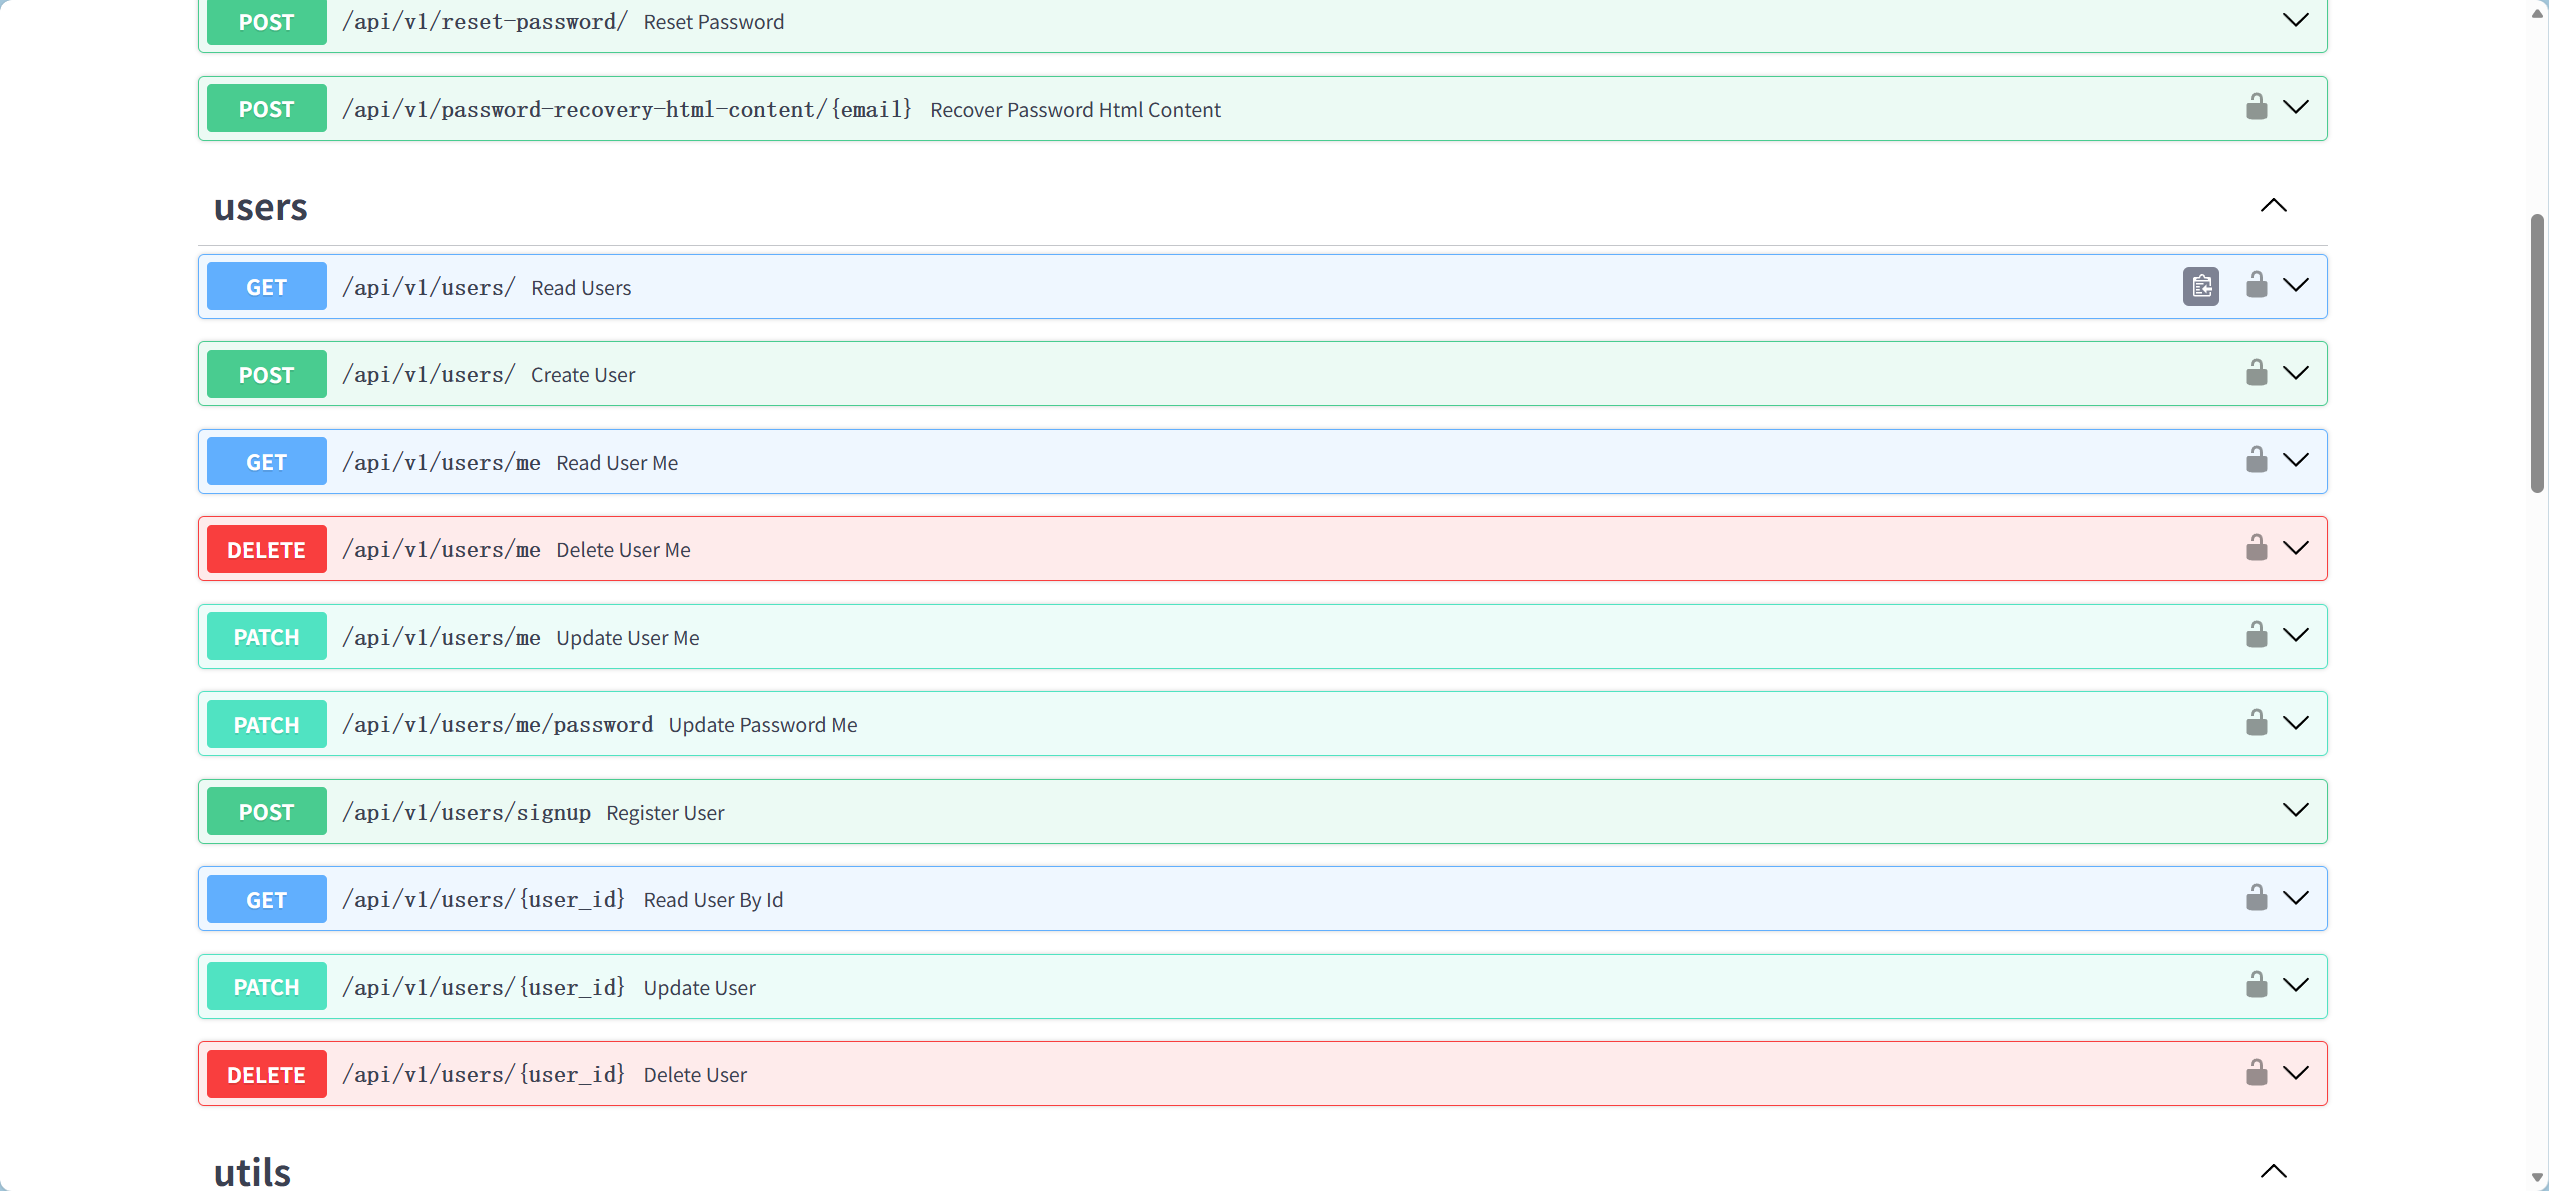Click lock icon on Recover Password Html Content
The image size is (2549, 1191).
[x=2256, y=107]
